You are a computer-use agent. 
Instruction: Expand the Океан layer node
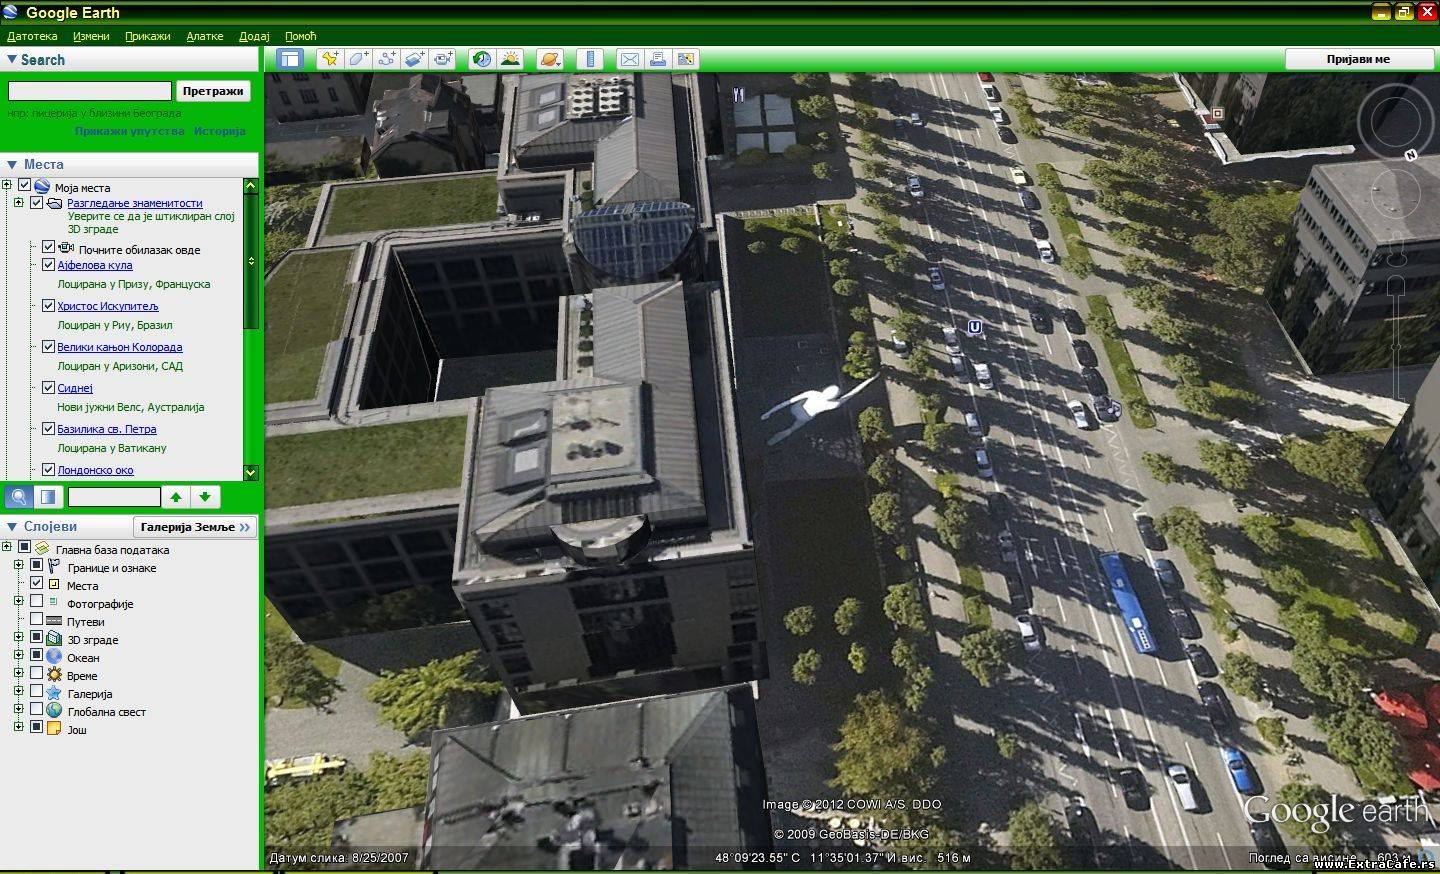(x=18, y=655)
